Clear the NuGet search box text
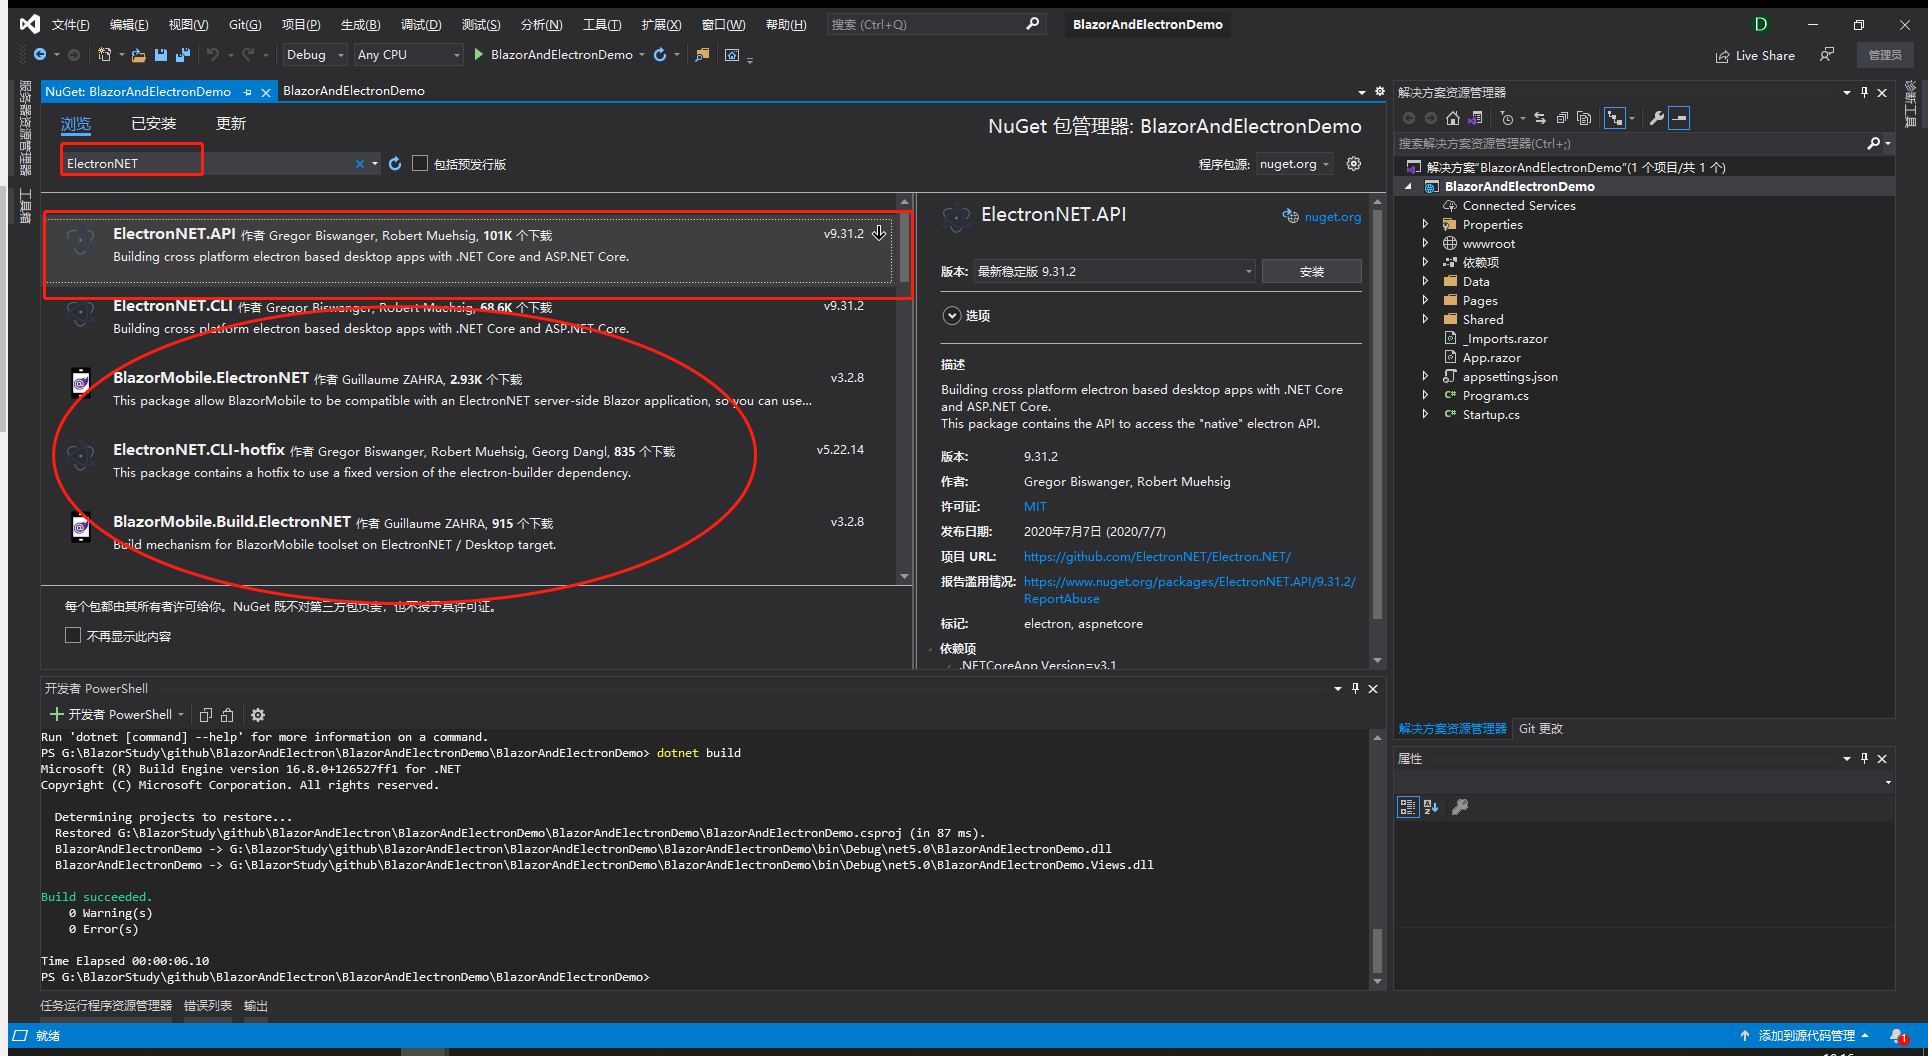1928x1056 pixels. click(360, 164)
